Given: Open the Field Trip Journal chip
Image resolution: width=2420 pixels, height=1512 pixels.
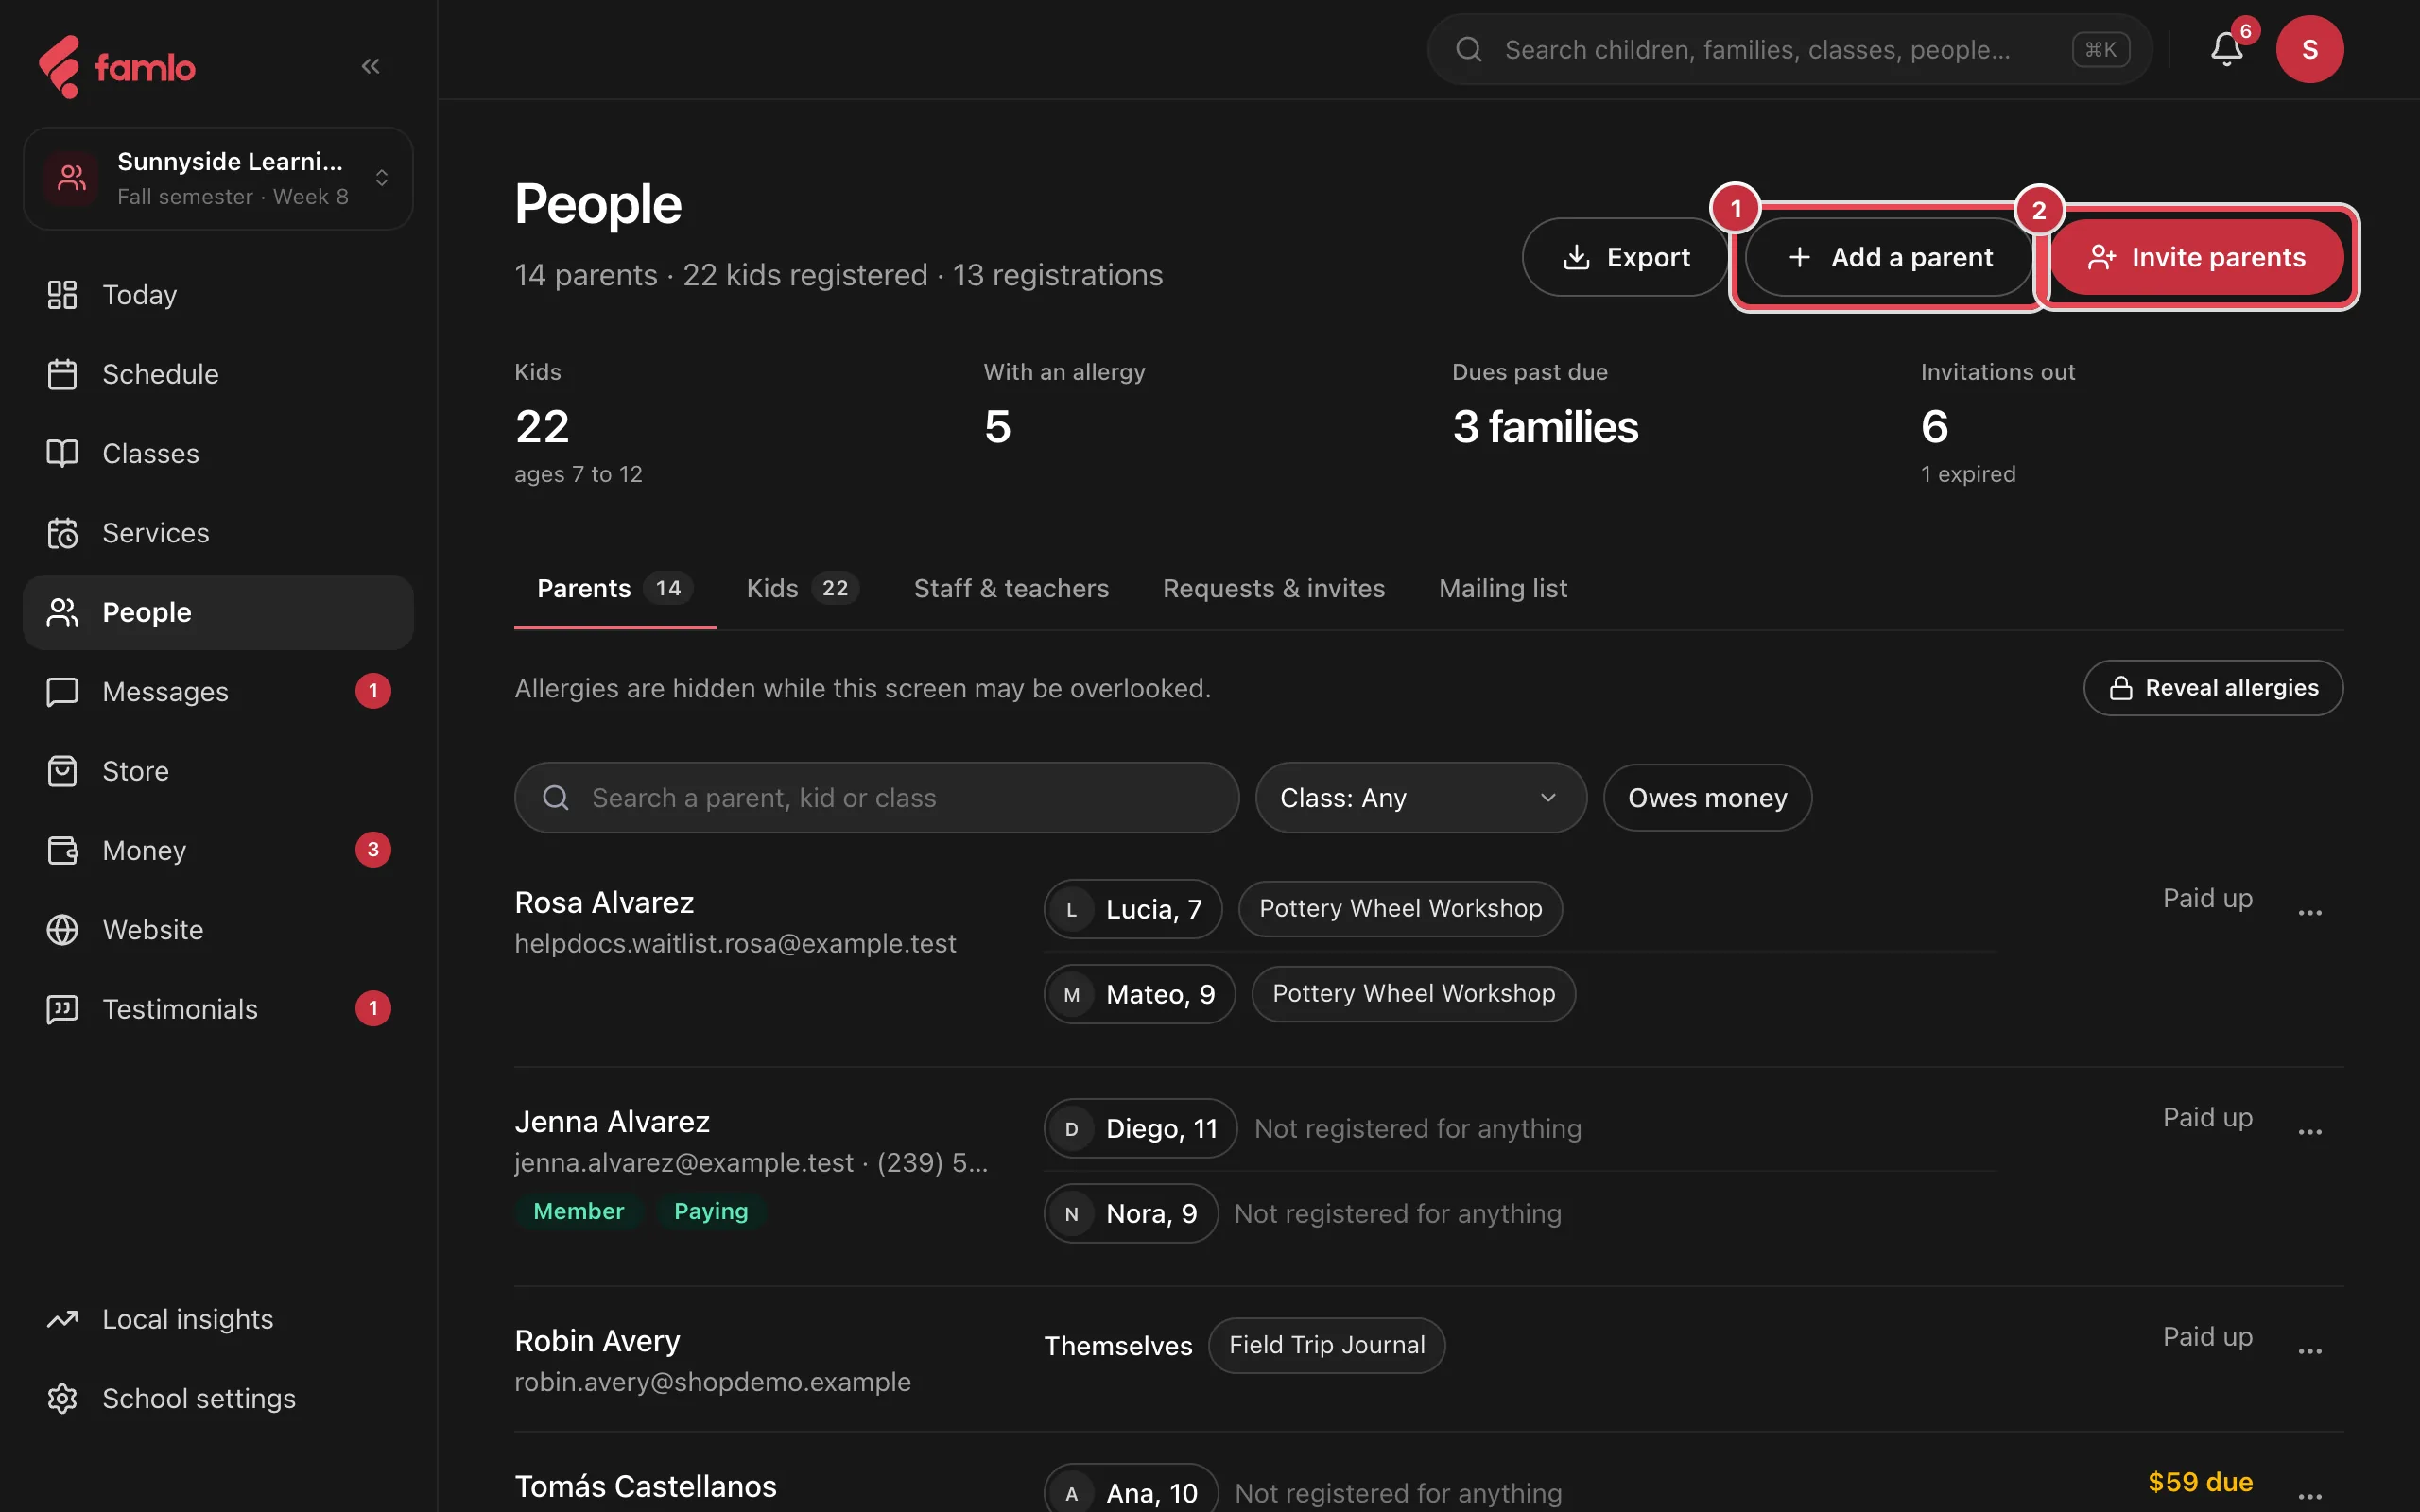Looking at the screenshot, I should pos(1327,1345).
